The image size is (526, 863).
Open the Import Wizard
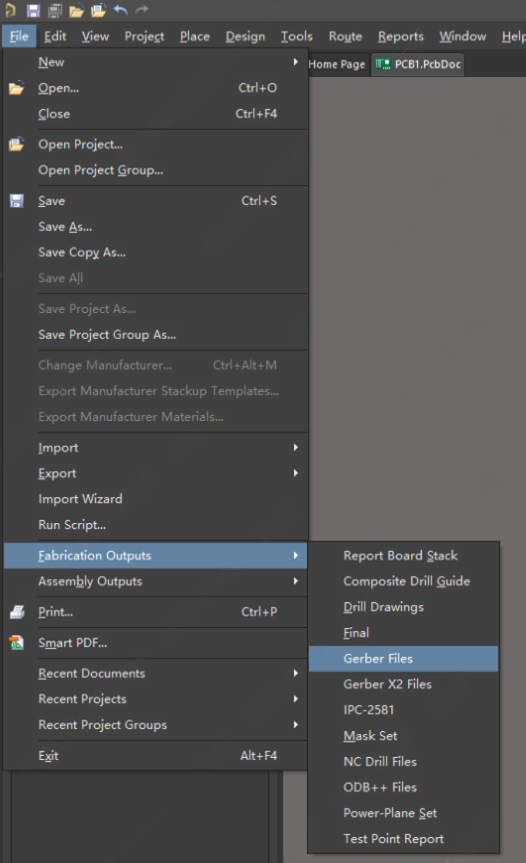tap(155, 499)
